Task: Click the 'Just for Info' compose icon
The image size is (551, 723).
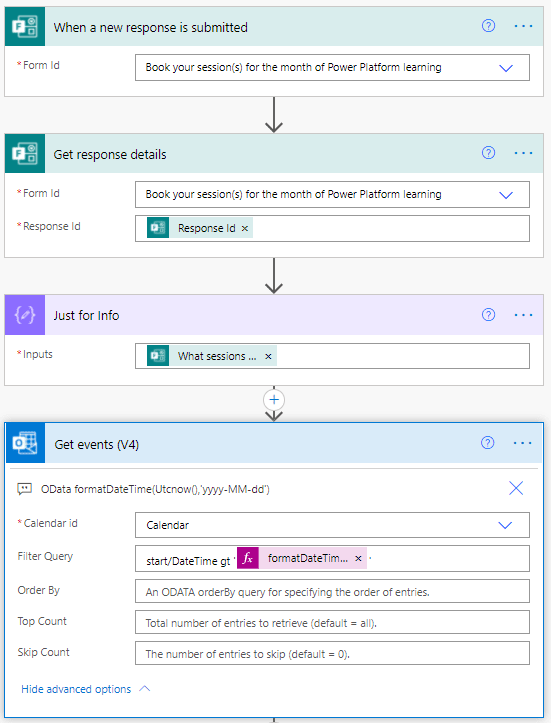Action: [25, 315]
